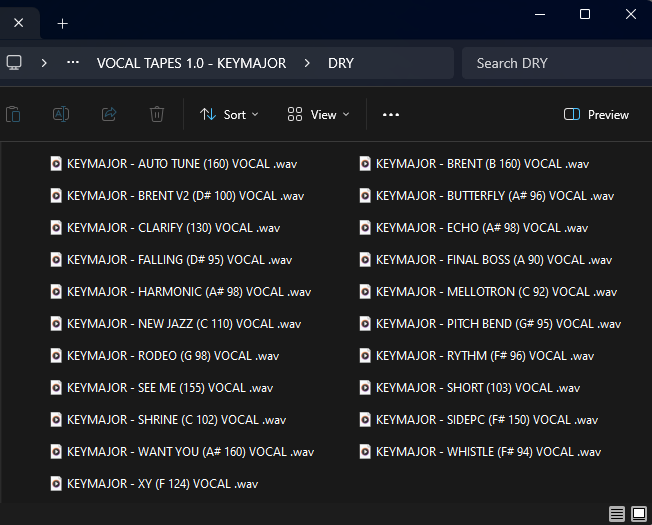Select HARMONIC (A# 98) VOCAL .wav file
Viewport: 652px width, 525px height.
click(181, 292)
